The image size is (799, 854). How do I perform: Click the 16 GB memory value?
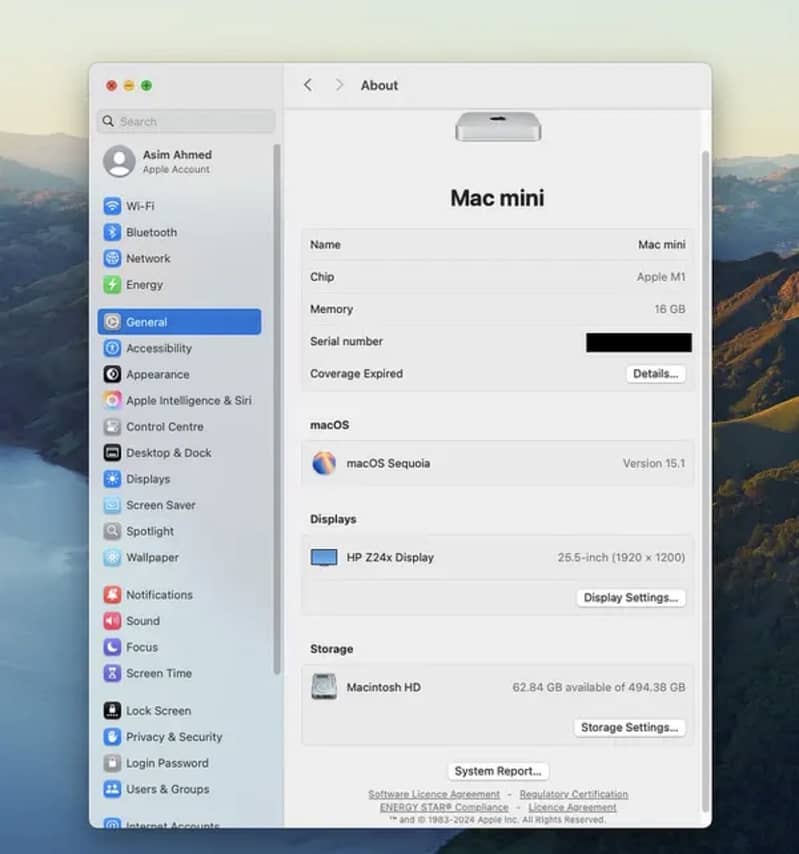pos(670,309)
